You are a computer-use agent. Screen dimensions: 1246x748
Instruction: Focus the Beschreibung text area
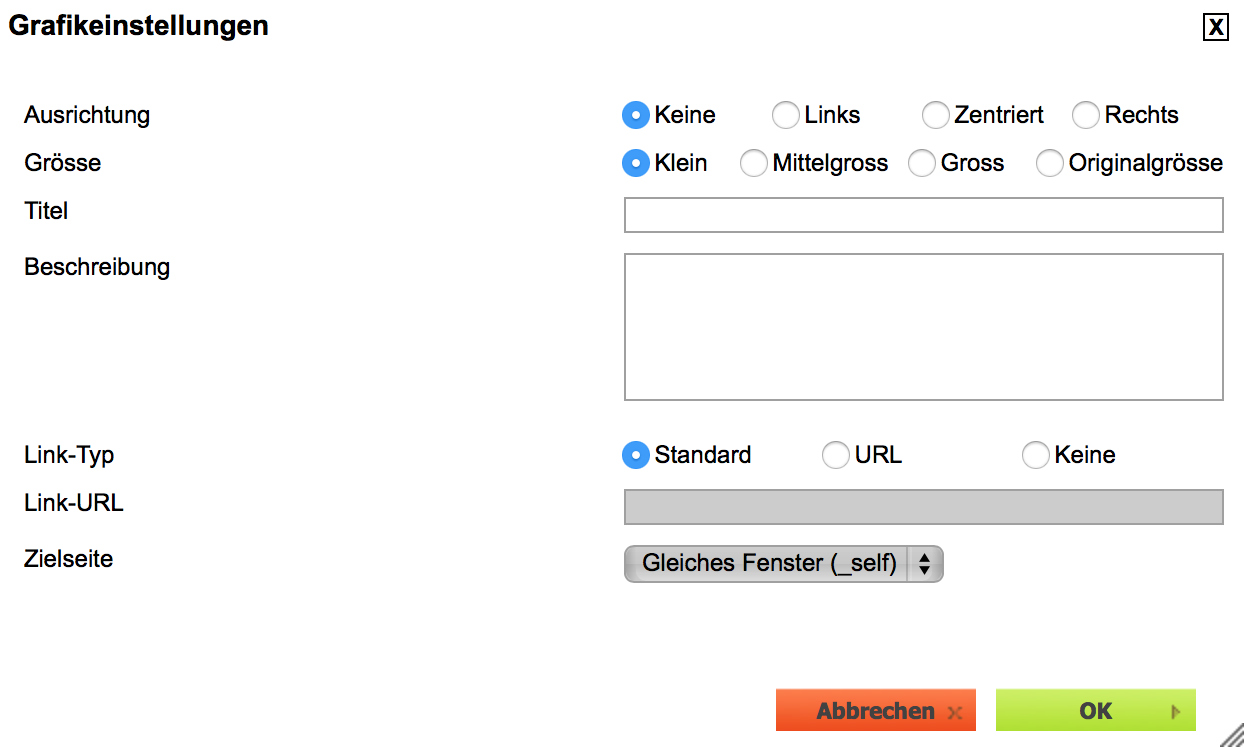point(923,327)
